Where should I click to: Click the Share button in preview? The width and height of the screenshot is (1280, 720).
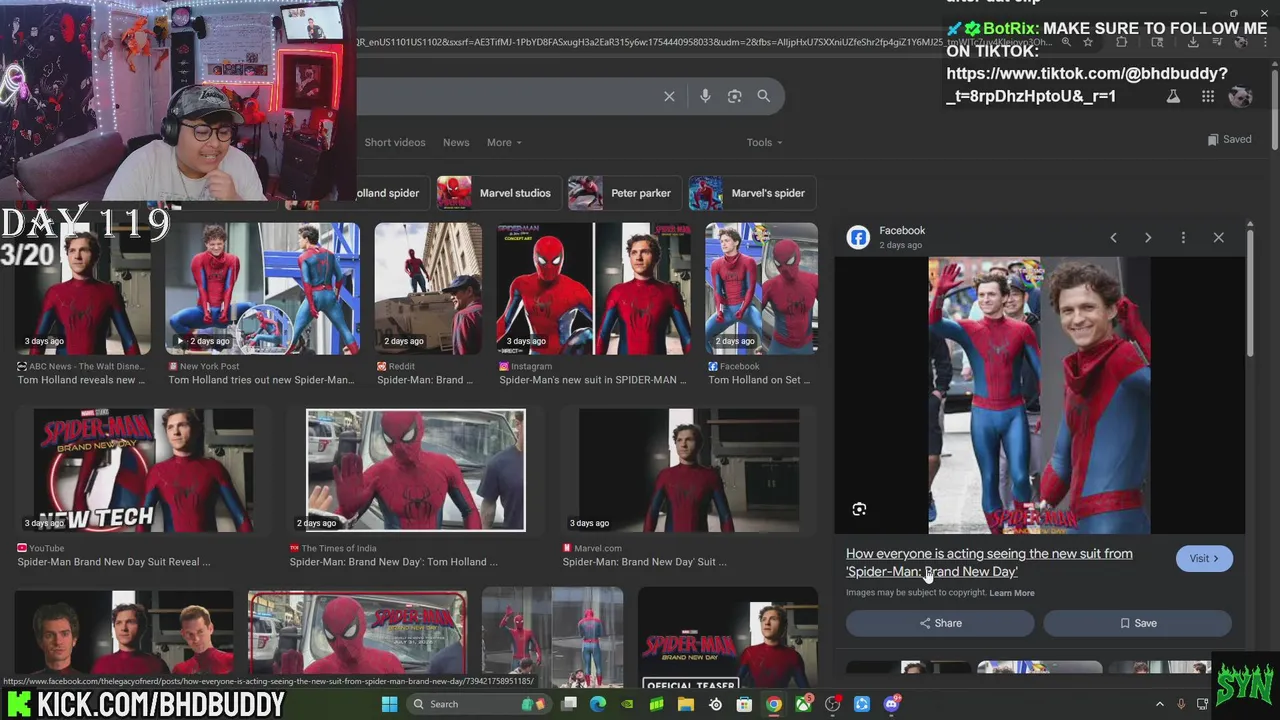[x=940, y=623]
